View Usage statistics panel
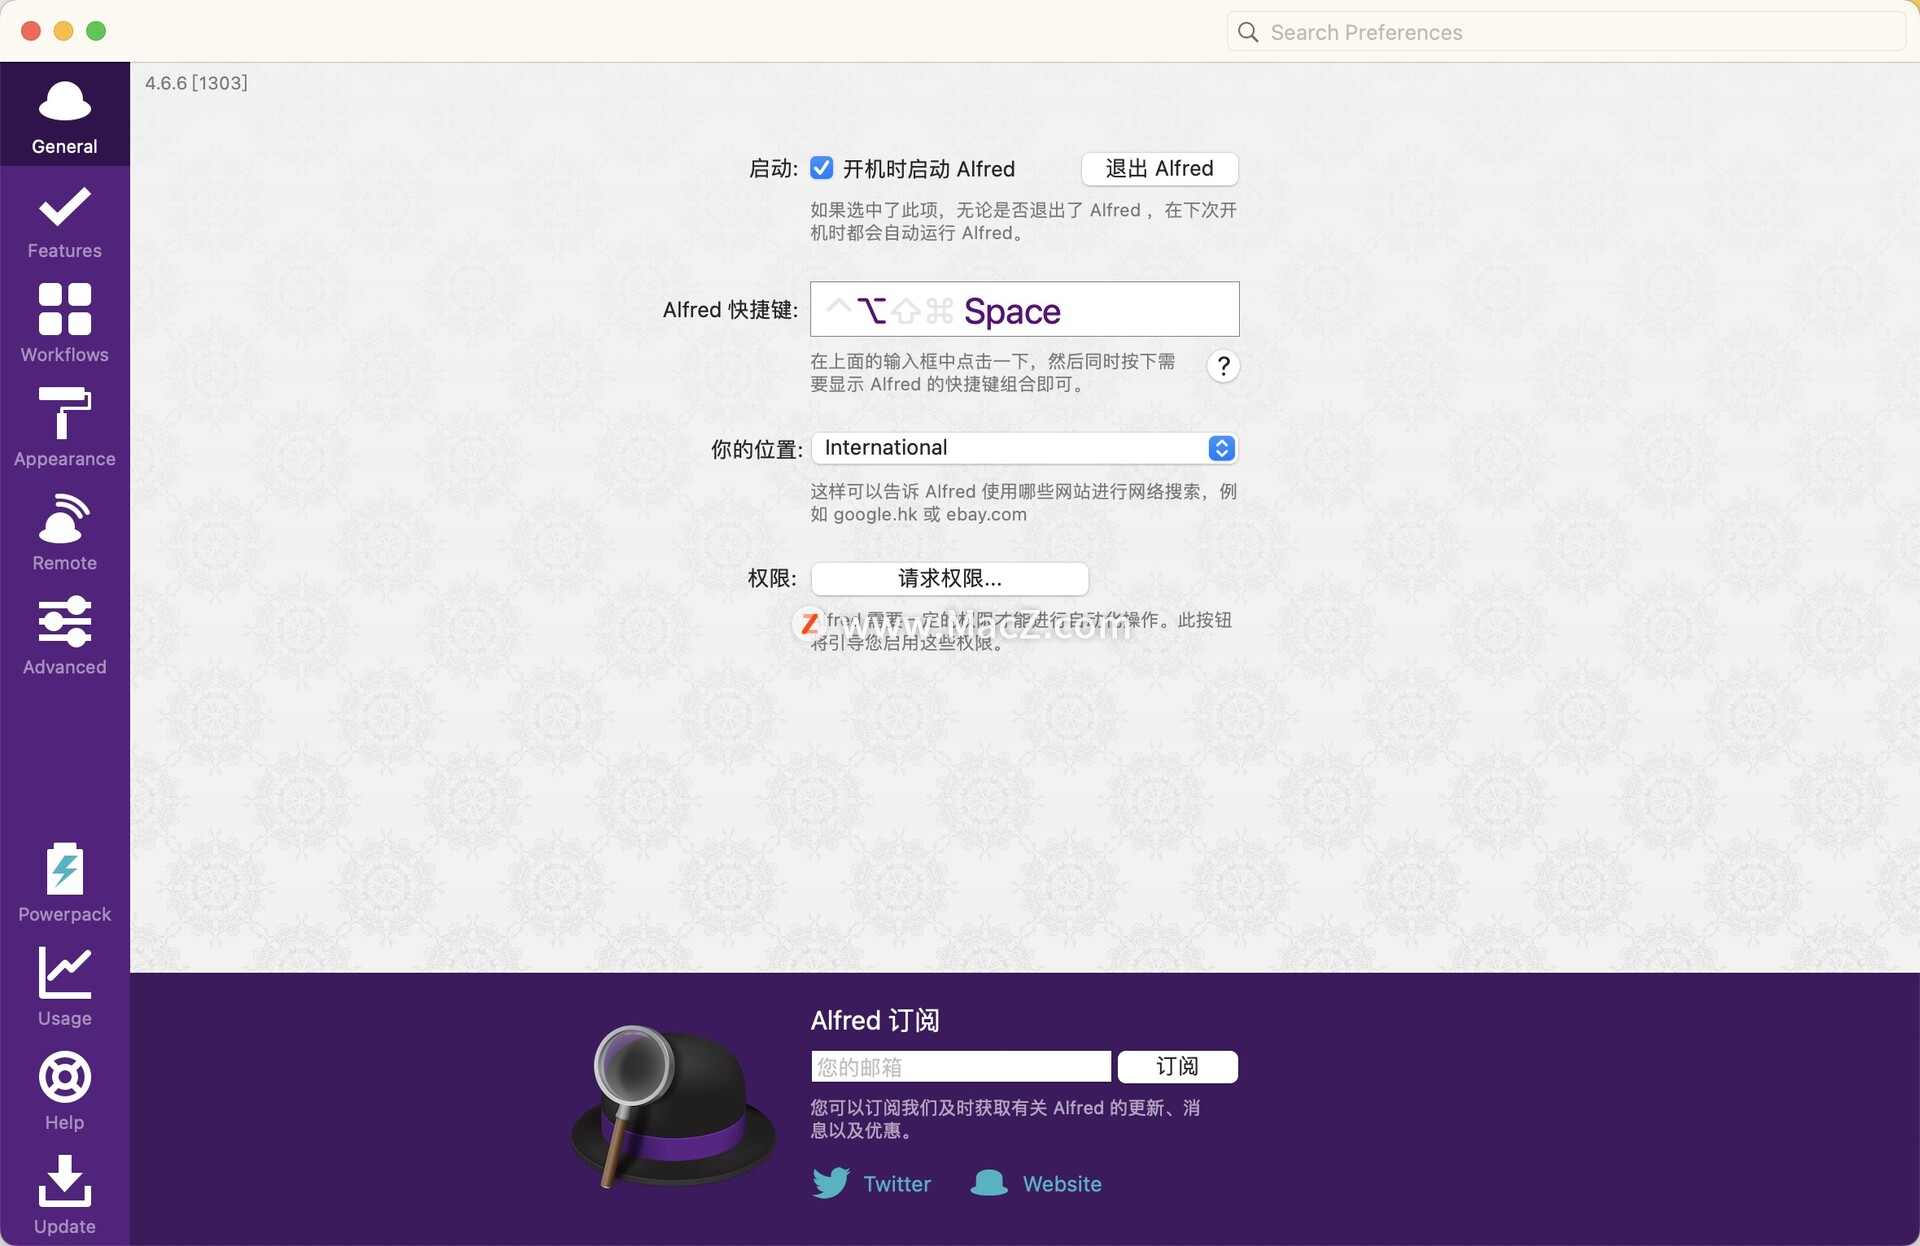 (x=64, y=987)
